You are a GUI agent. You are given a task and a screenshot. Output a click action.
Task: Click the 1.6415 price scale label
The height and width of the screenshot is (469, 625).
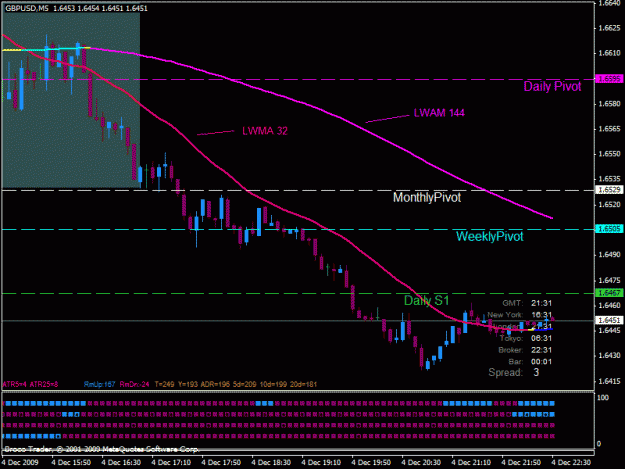pyautogui.click(x=609, y=381)
